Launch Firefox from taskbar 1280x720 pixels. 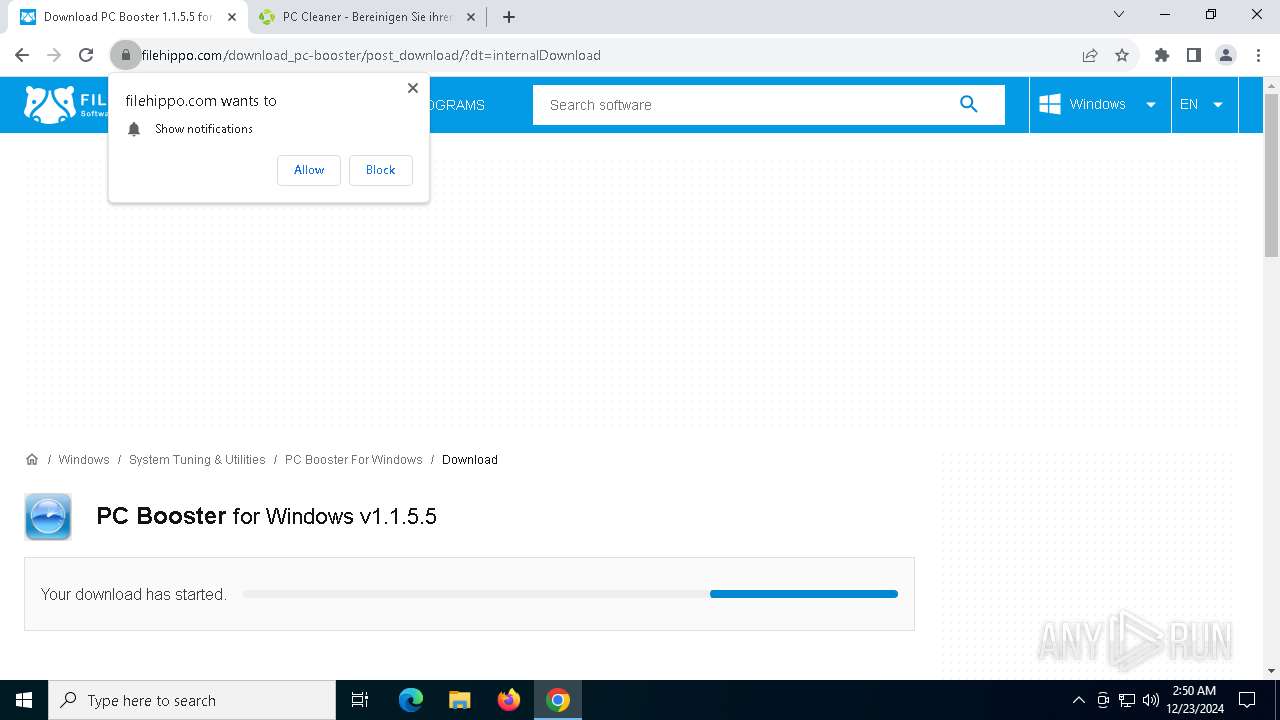coord(509,700)
